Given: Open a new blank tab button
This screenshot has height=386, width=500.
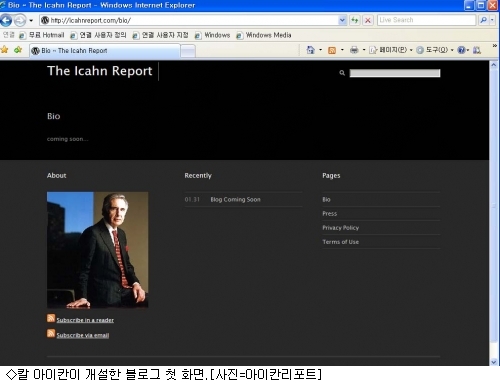Looking at the screenshot, I should coord(188,51).
